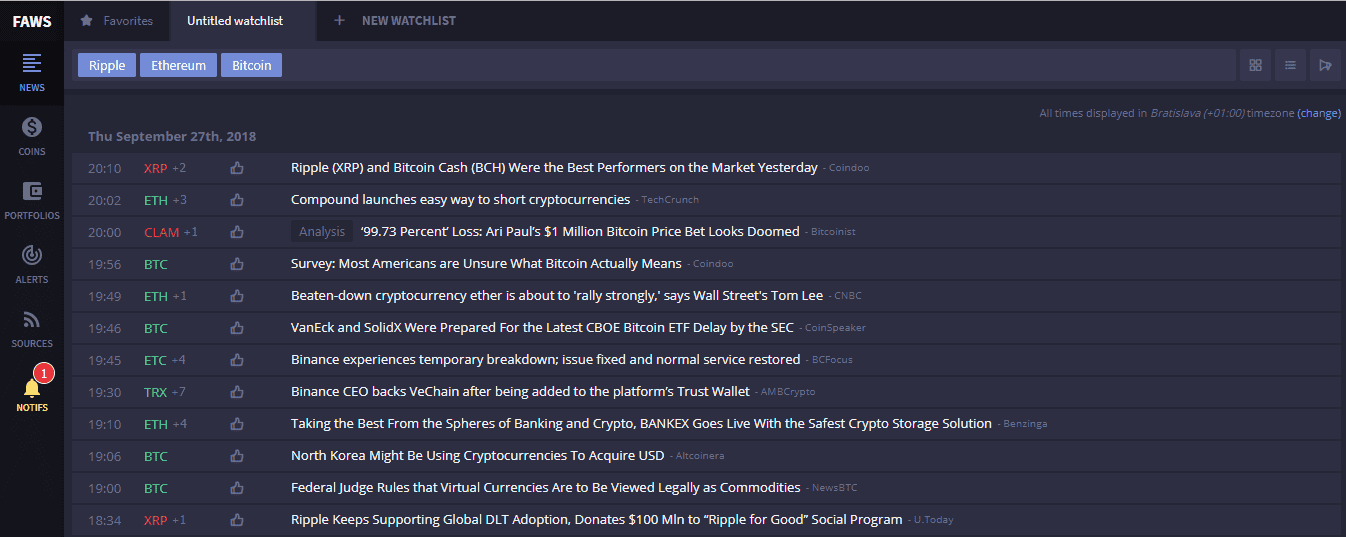Open Sources feed icon in sidebar
Image resolution: width=1346 pixels, height=537 pixels.
pyautogui.click(x=31, y=327)
